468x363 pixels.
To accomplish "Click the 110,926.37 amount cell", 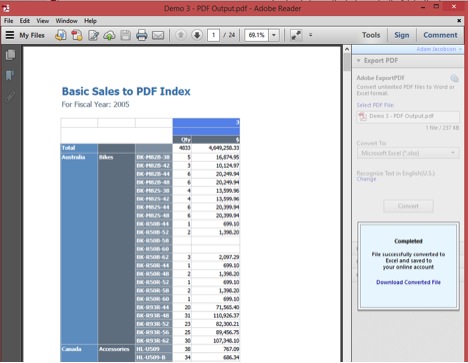I will [226, 315].
